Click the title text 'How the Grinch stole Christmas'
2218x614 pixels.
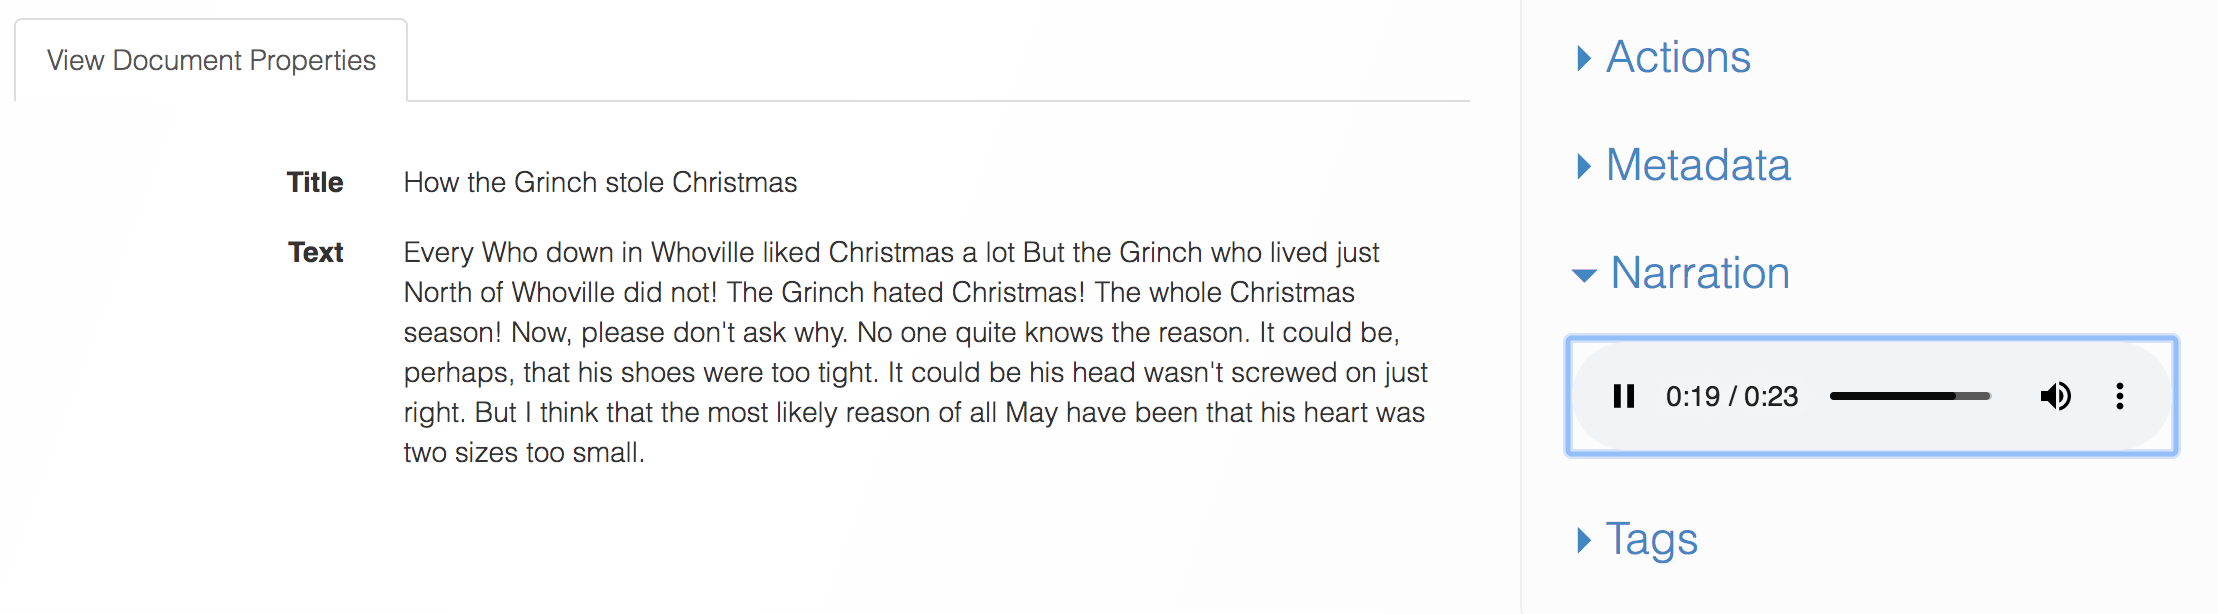tap(600, 183)
